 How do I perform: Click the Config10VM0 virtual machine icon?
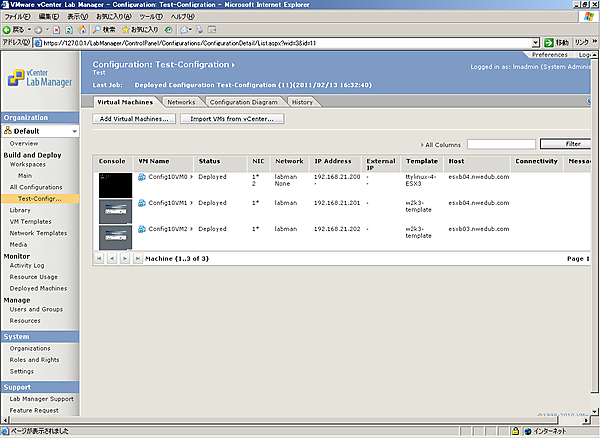pos(142,176)
